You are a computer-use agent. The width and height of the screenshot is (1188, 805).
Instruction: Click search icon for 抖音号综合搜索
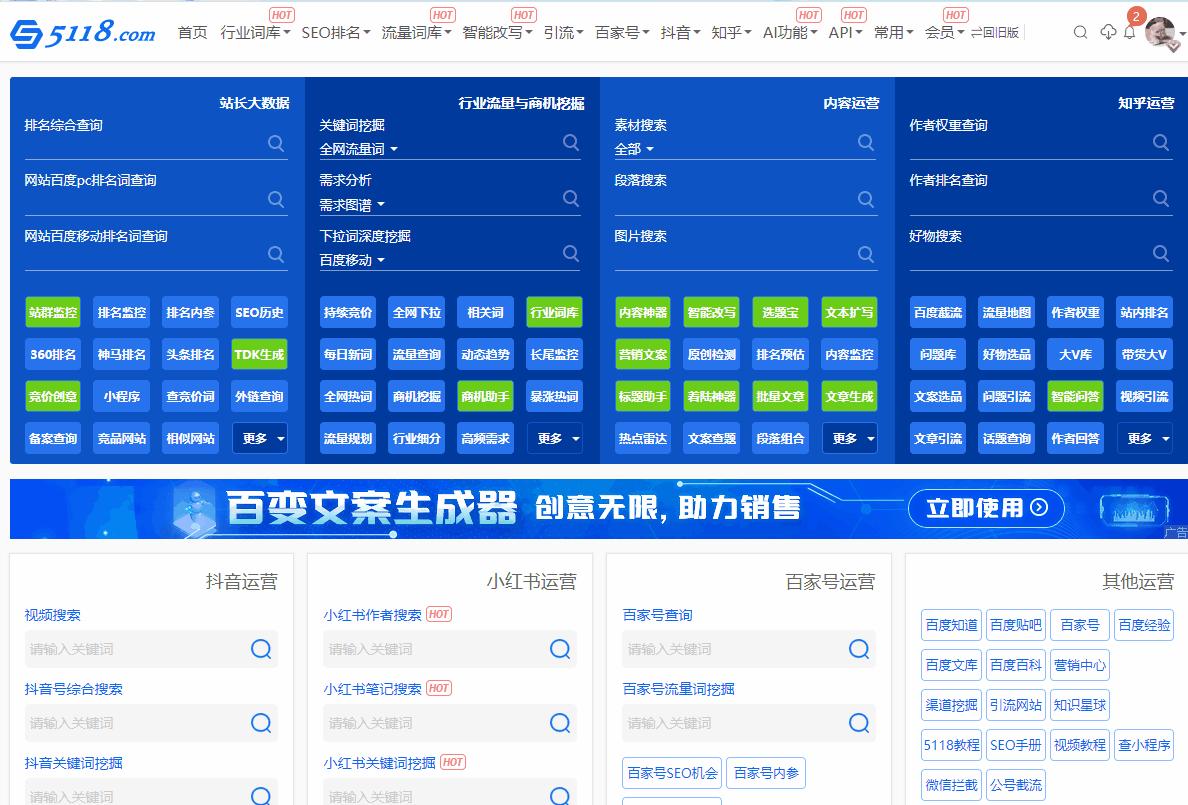click(x=261, y=723)
